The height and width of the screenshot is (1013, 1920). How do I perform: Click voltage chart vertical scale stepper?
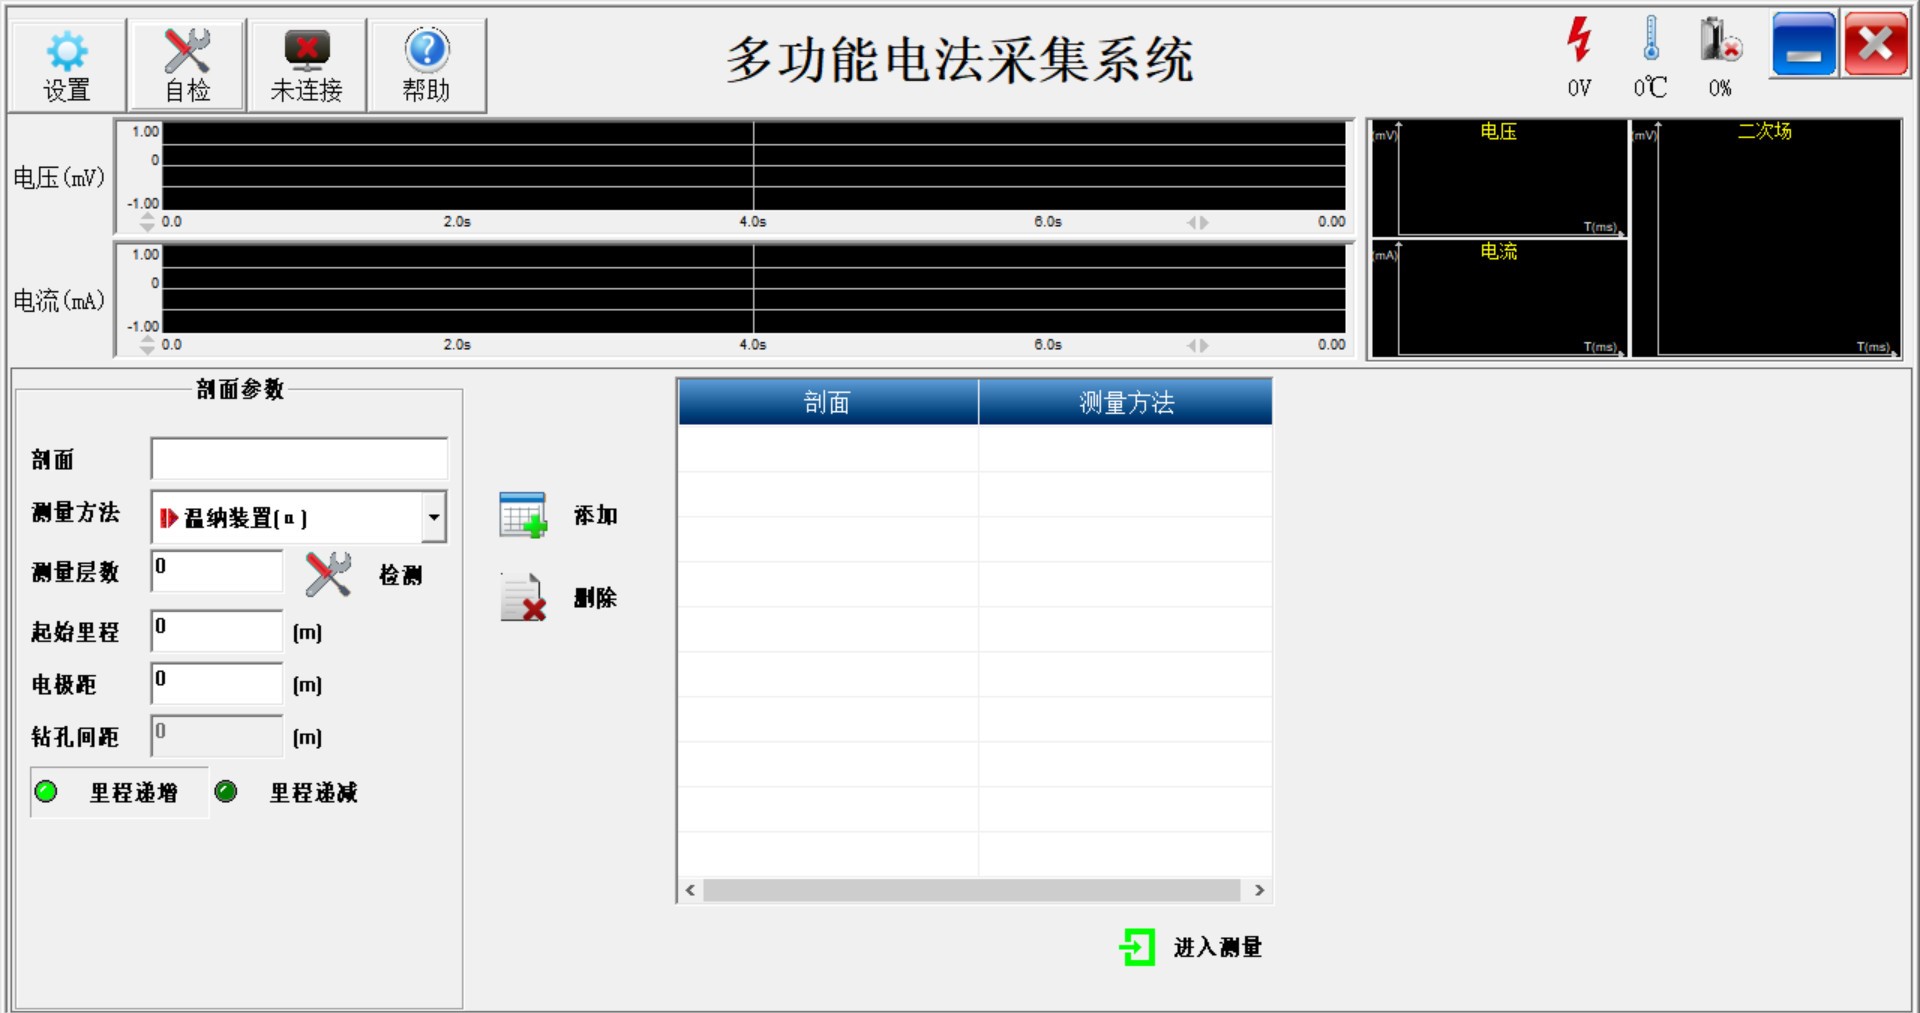[148, 222]
